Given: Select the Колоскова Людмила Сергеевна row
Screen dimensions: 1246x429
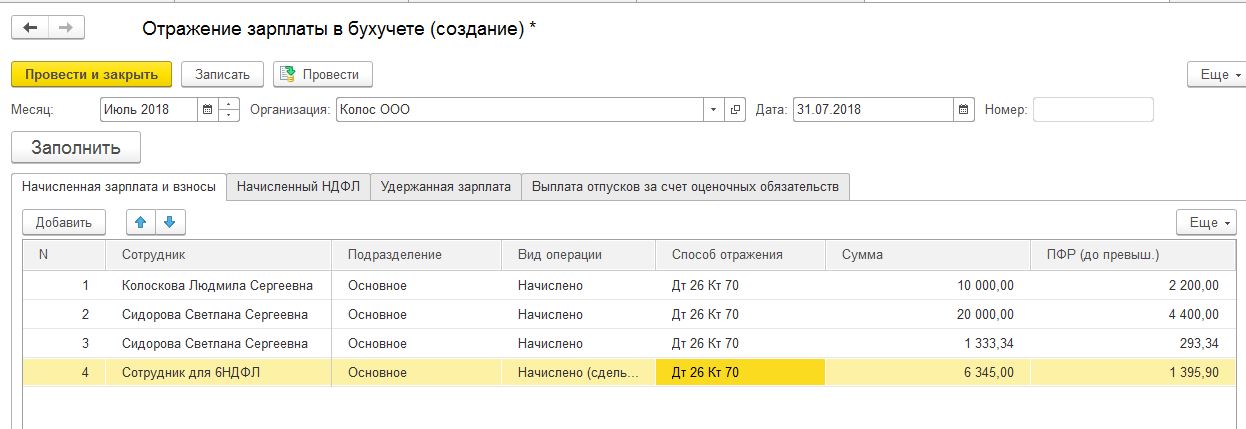Looking at the screenshot, I should (x=217, y=286).
